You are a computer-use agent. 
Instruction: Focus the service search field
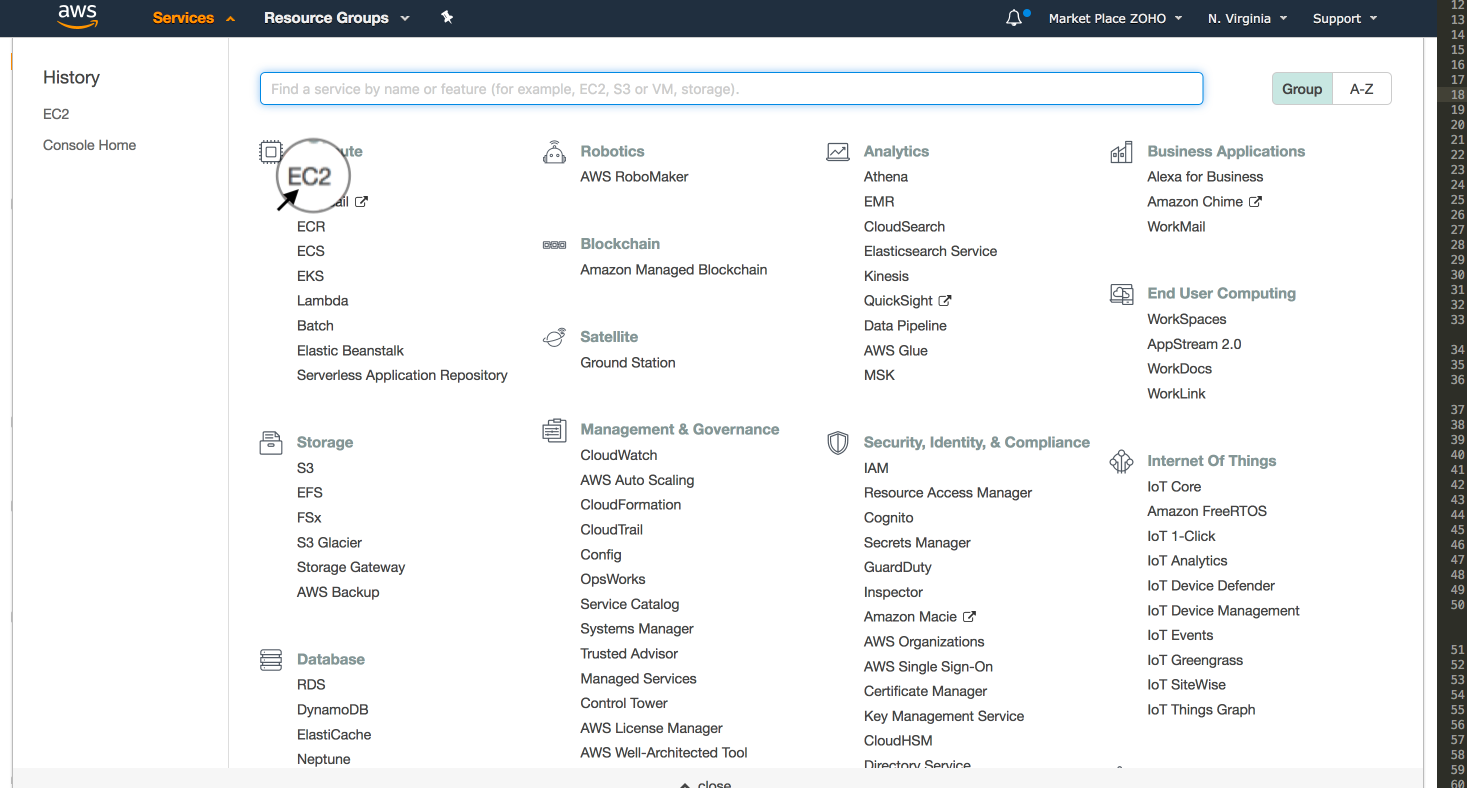[x=731, y=89]
